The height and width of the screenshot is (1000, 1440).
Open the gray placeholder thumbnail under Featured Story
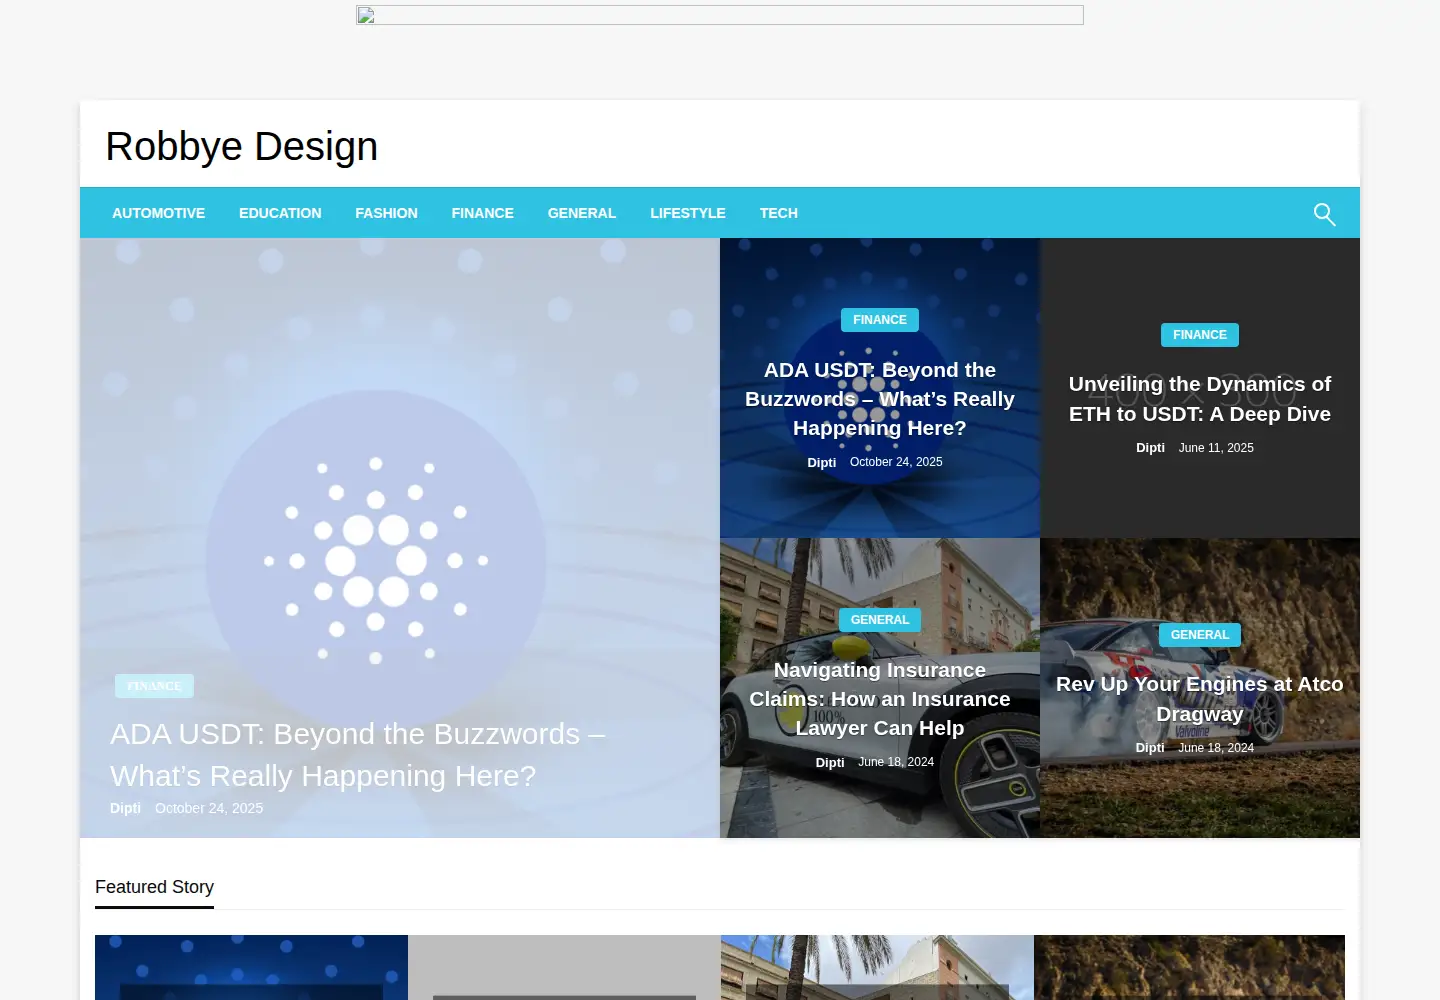click(564, 967)
